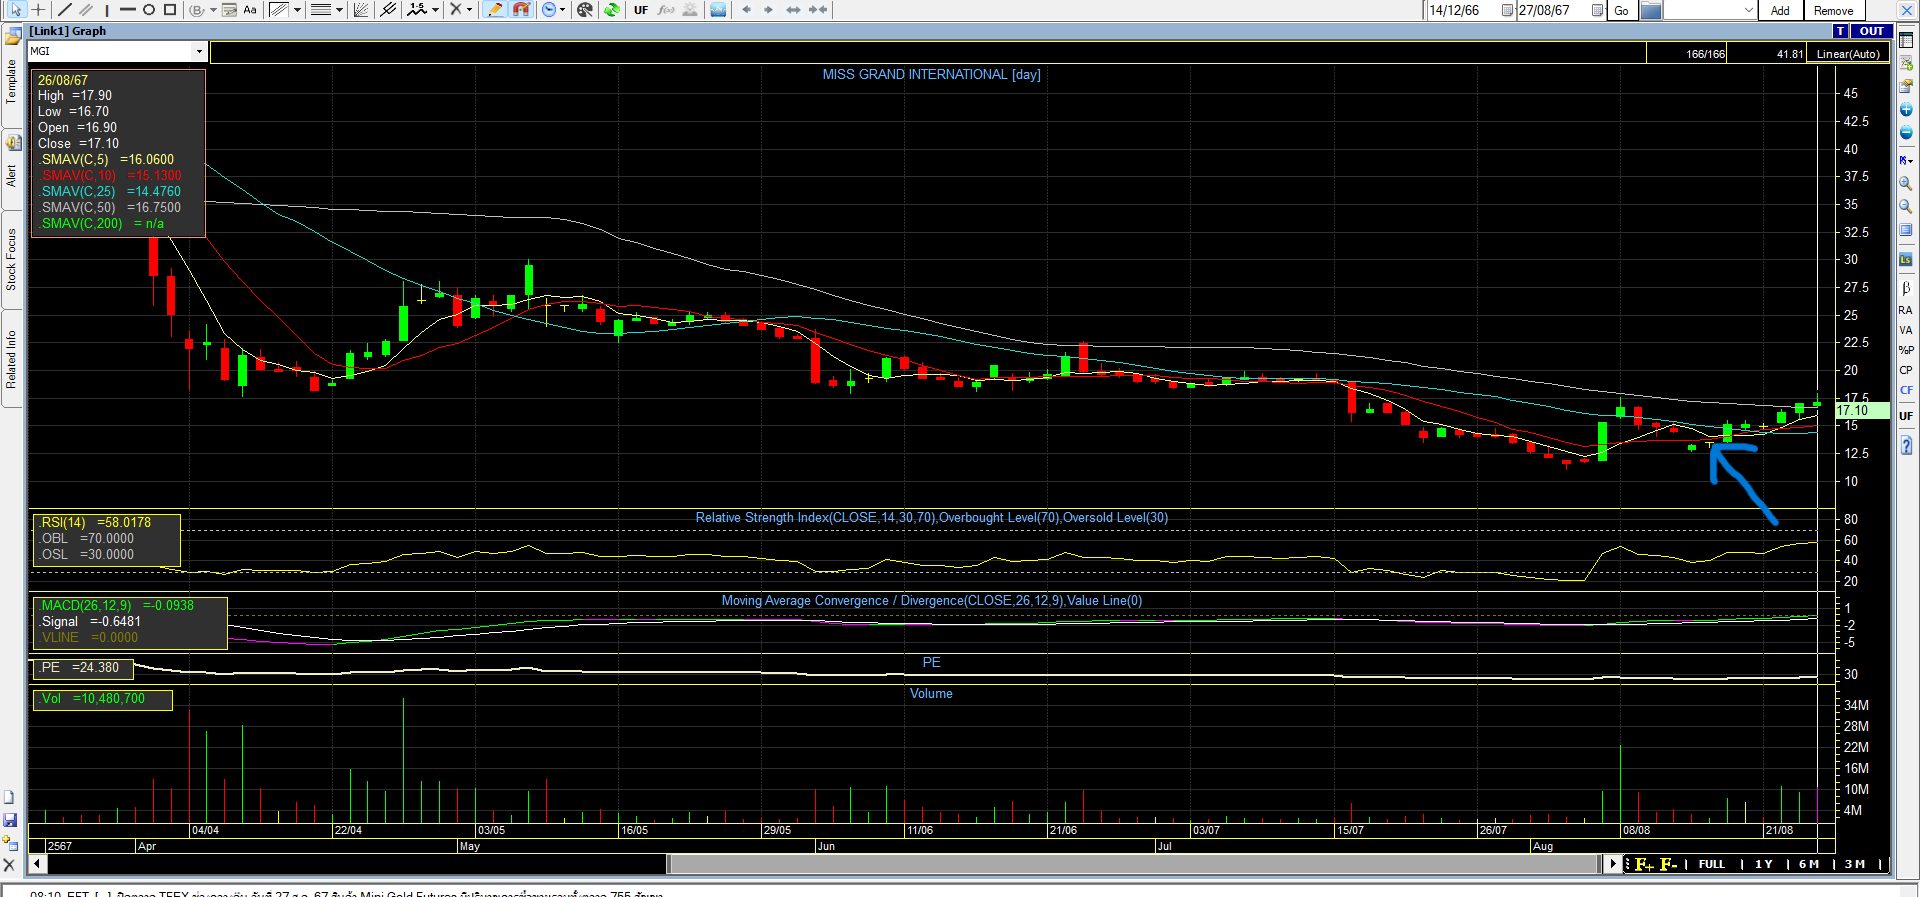Click the blue chart image icon
The height and width of the screenshot is (897, 1920).
[718, 10]
